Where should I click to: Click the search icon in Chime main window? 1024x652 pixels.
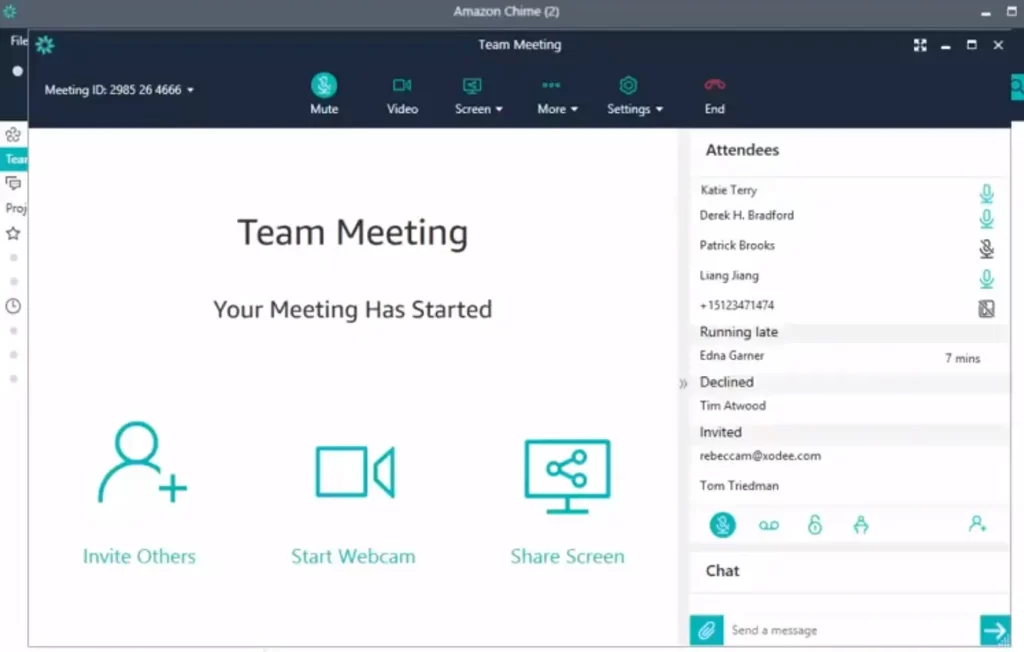[x=1017, y=86]
